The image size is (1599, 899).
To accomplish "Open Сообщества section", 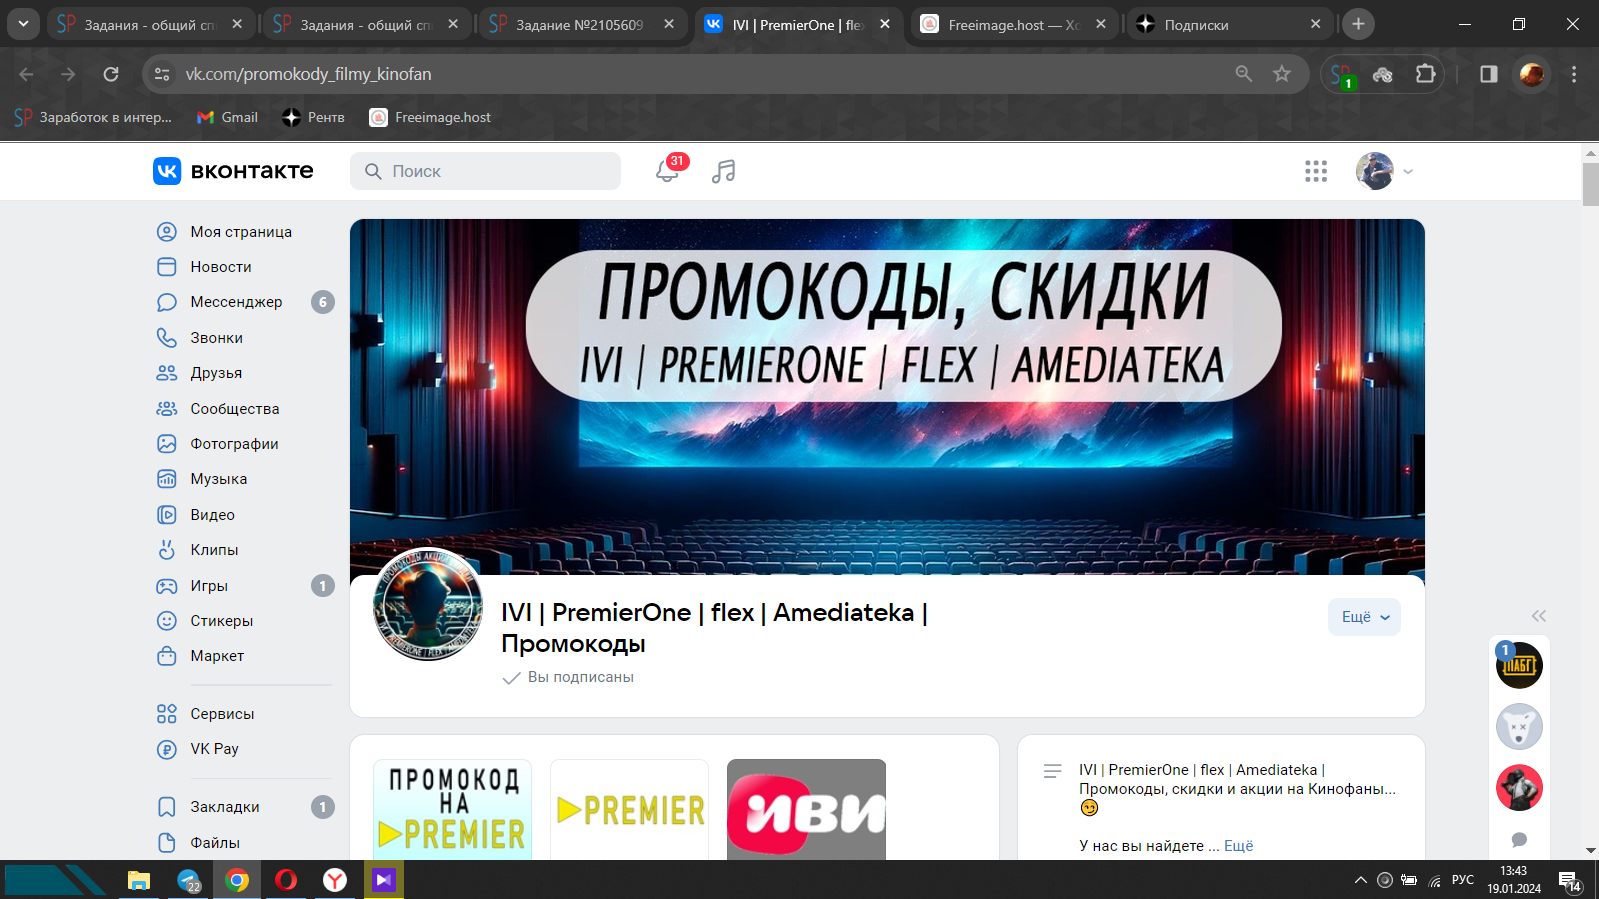I will (235, 409).
